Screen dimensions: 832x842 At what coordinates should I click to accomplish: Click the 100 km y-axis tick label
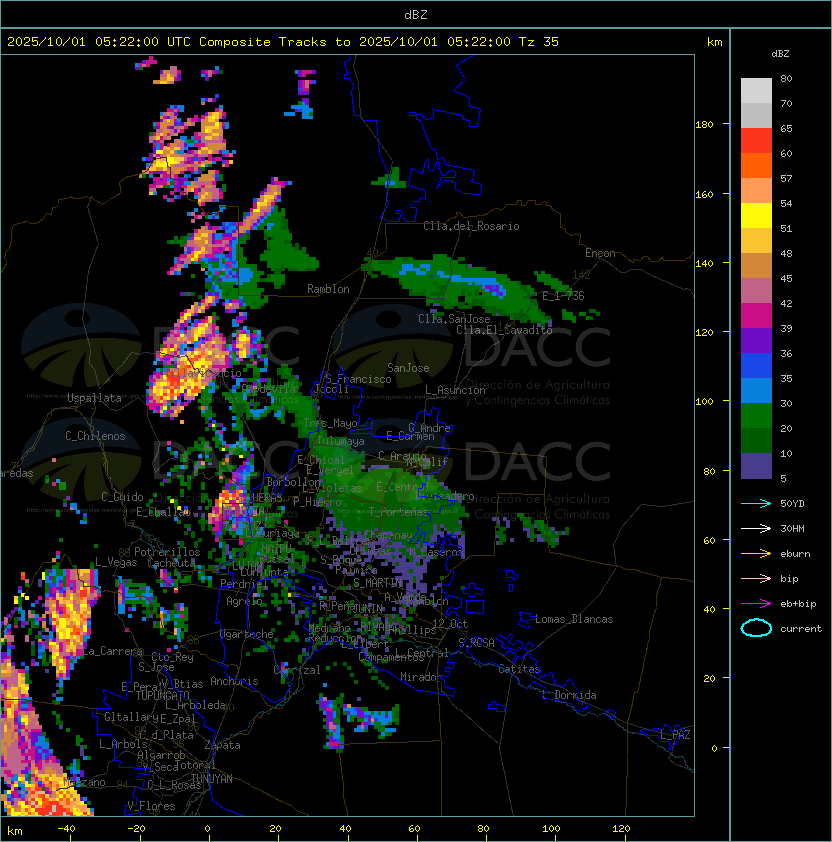[704, 402]
